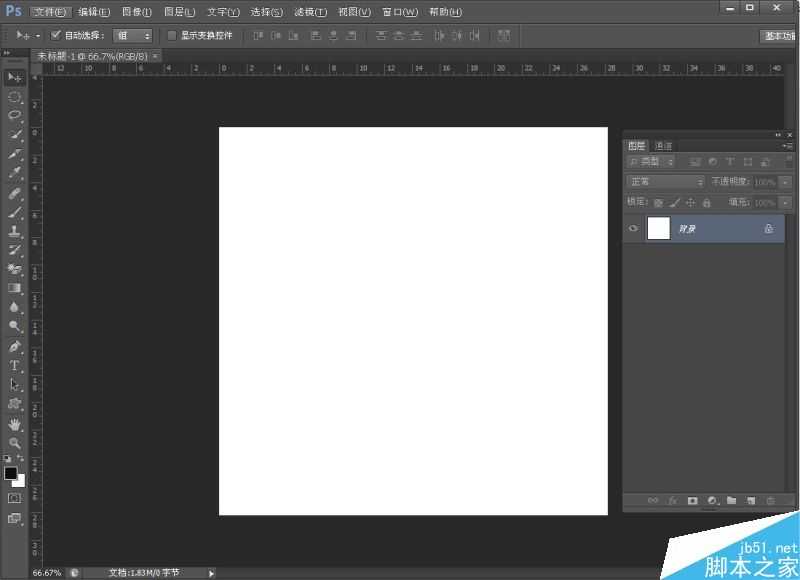Open the new group folder icon

[731, 500]
